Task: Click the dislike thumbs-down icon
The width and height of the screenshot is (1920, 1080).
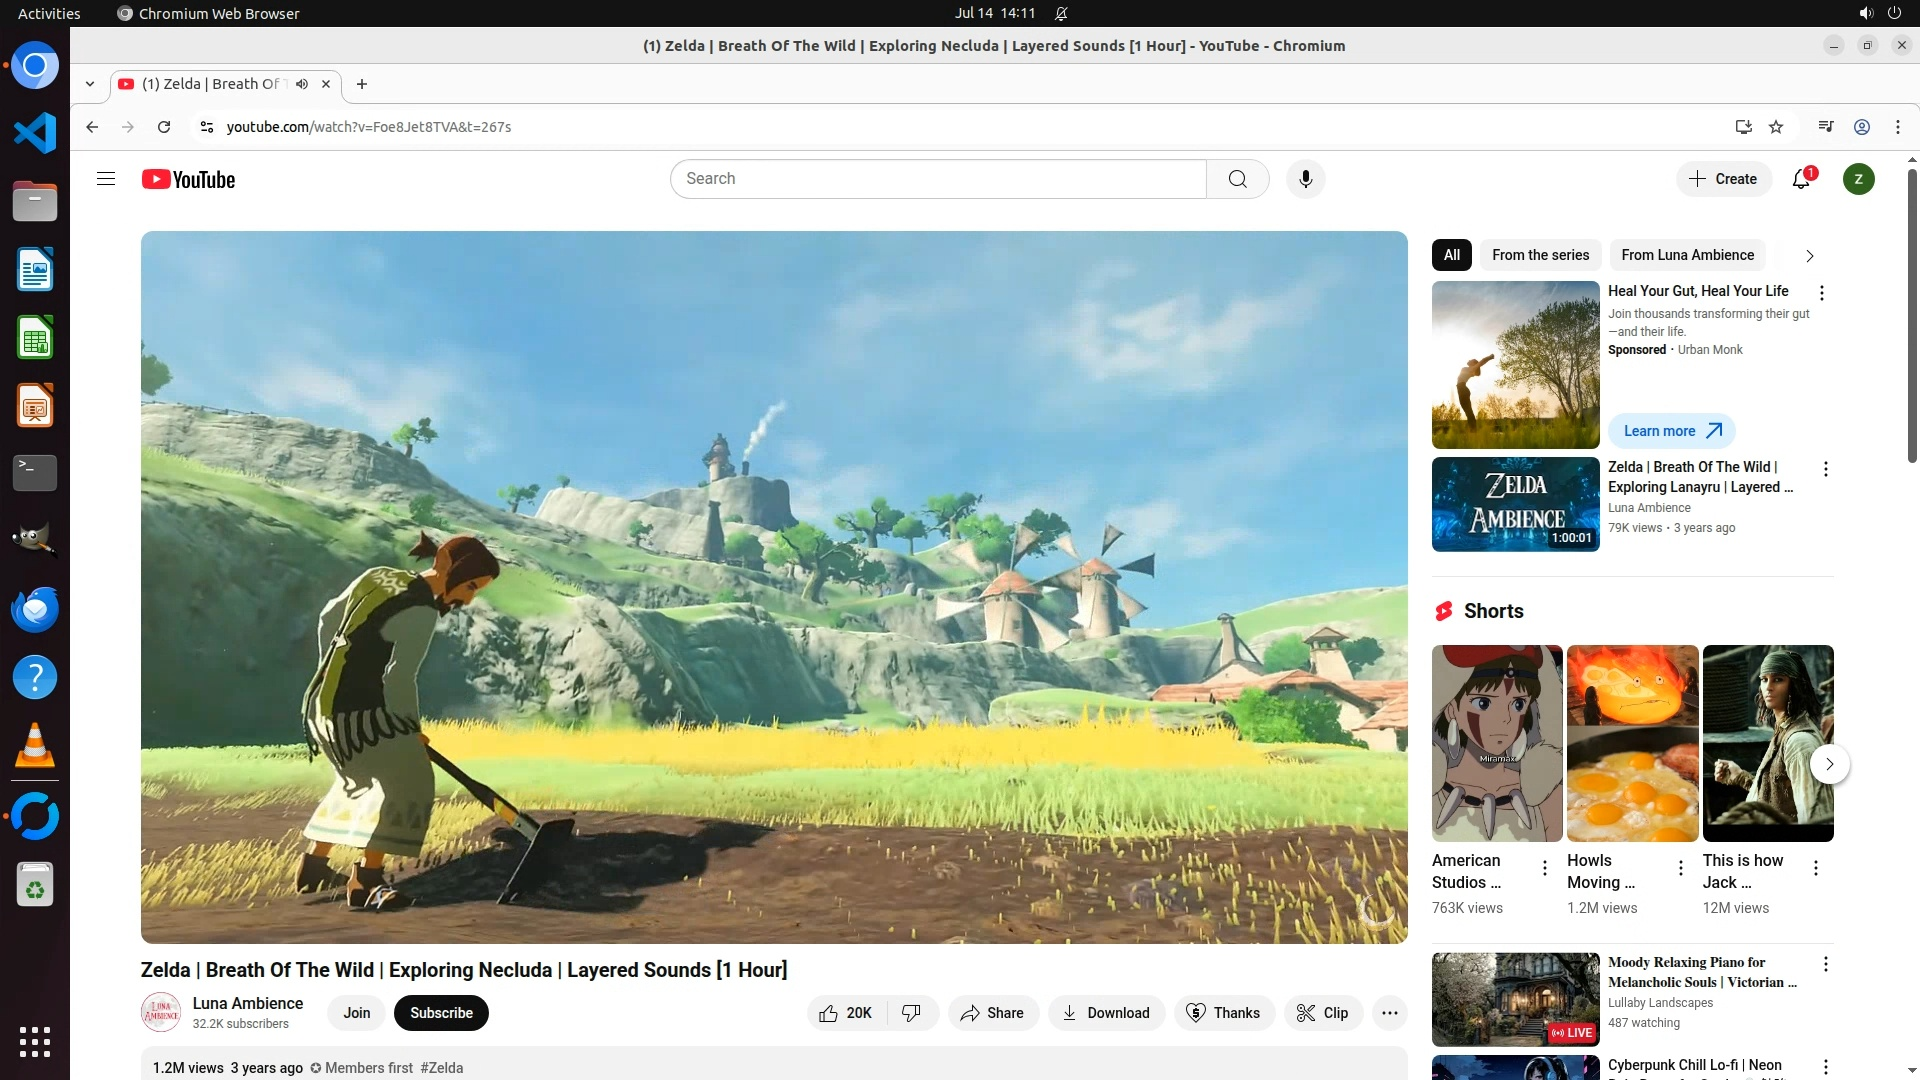Action: pos(911,1013)
